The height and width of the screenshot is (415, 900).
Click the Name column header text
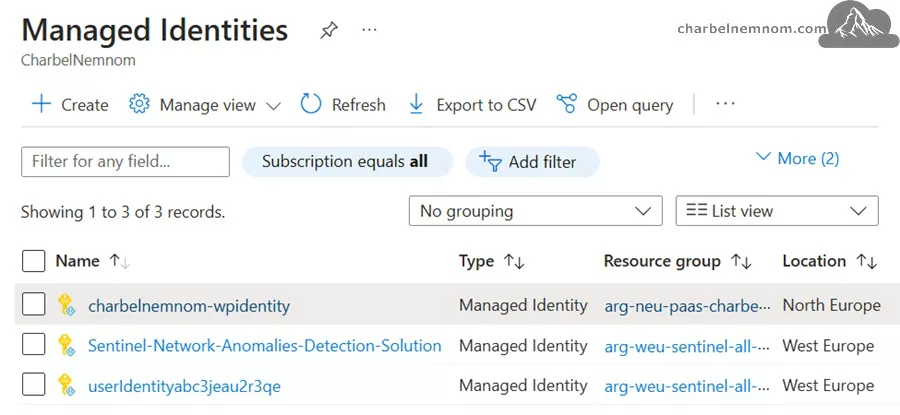coord(77,261)
